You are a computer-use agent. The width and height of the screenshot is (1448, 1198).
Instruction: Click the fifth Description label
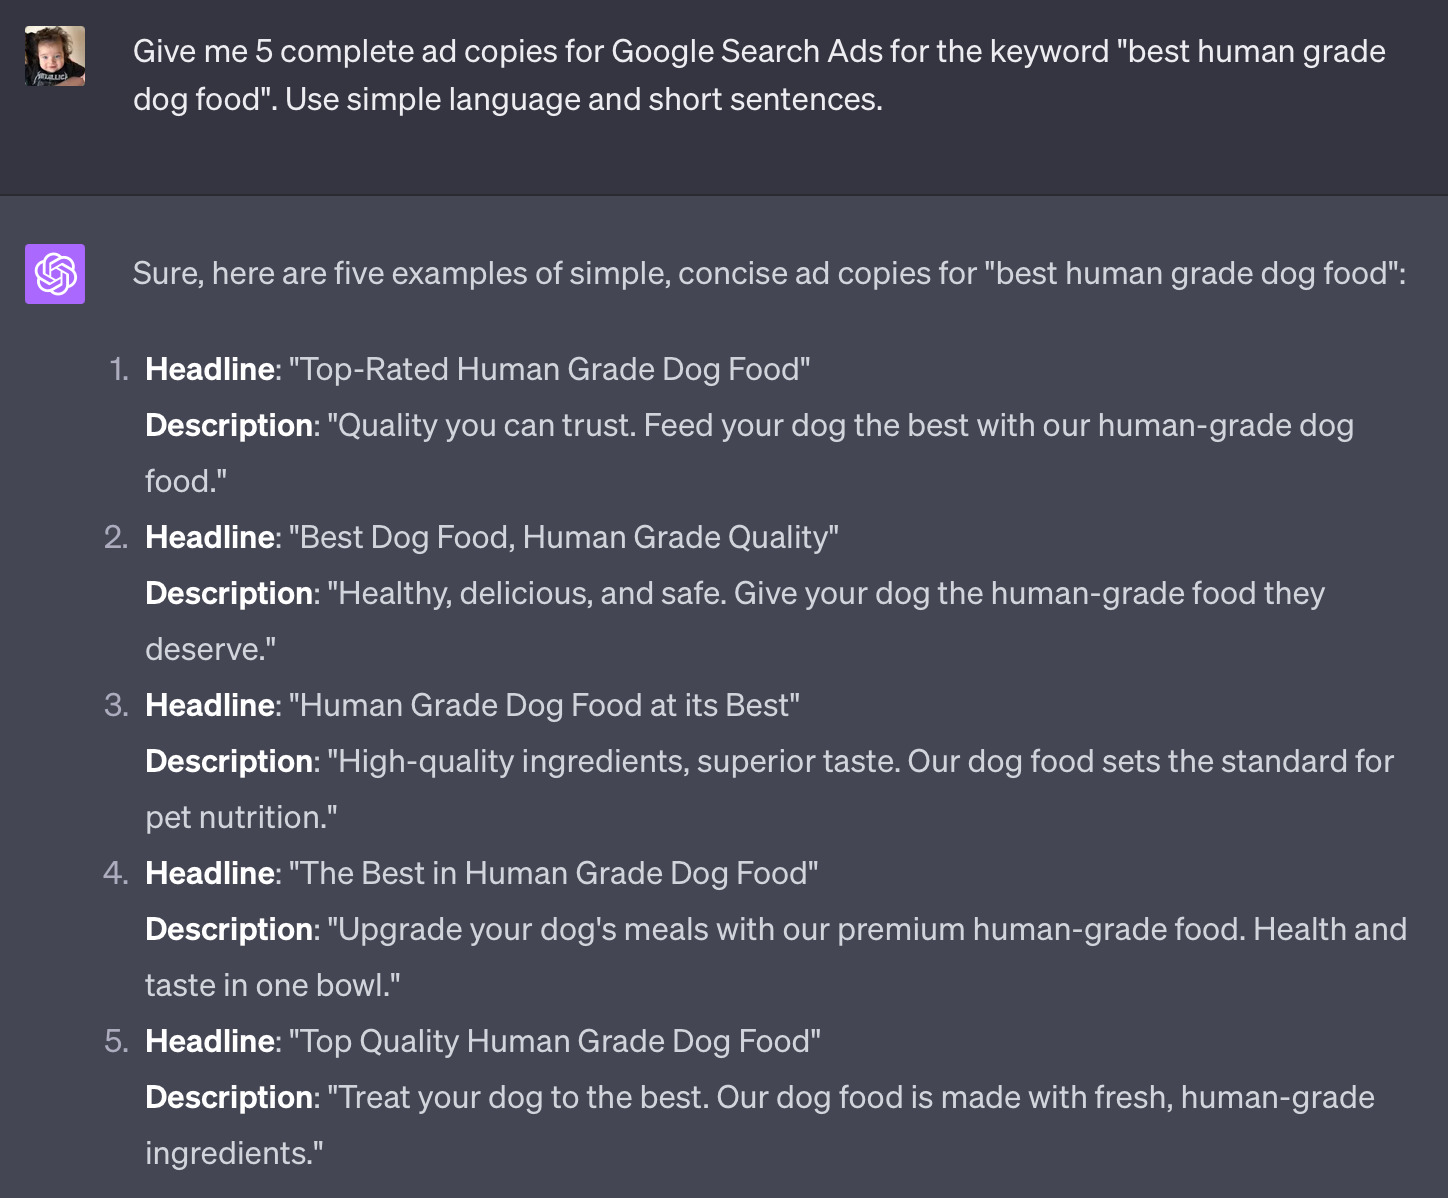[x=229, y=1097]
